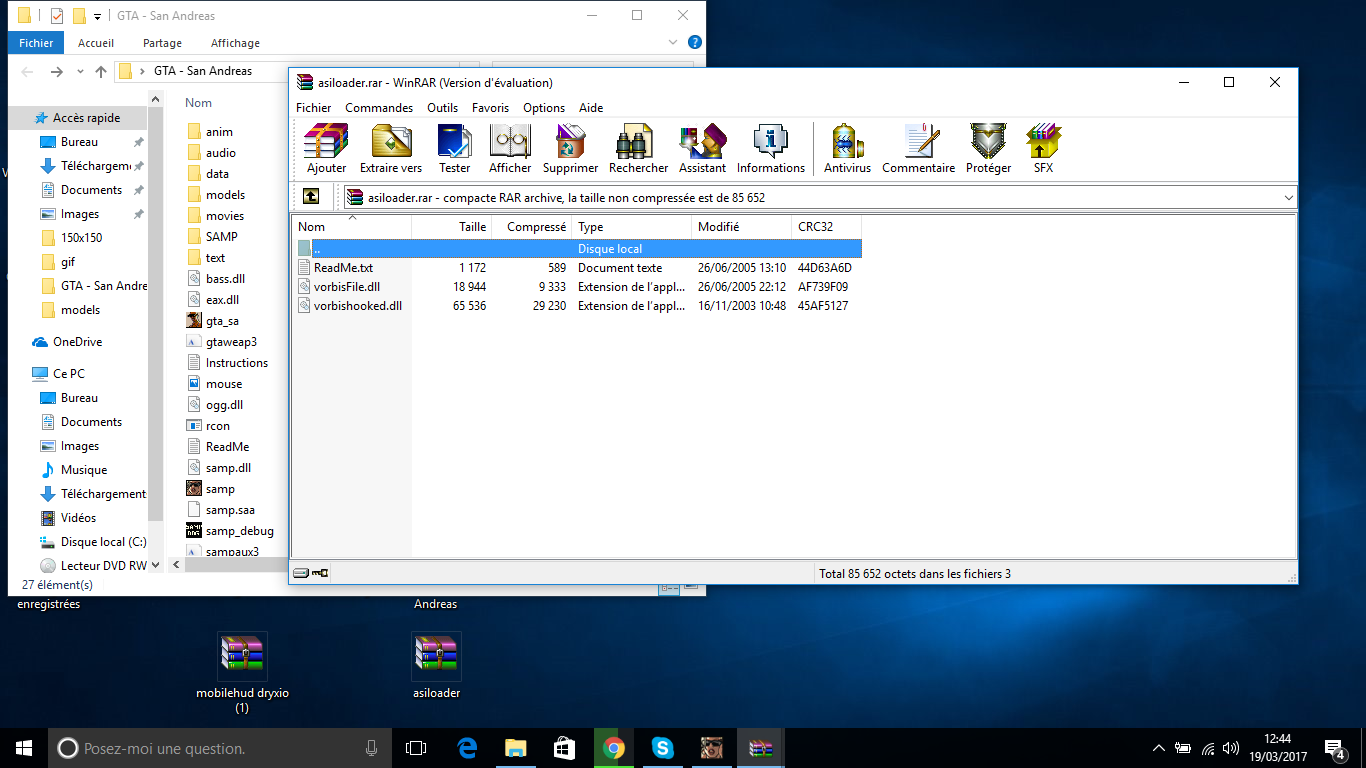This screenshot has height=768, width=1366.
Task: Open the Commandes menu in WinRAR
Action: pos(379,108)
